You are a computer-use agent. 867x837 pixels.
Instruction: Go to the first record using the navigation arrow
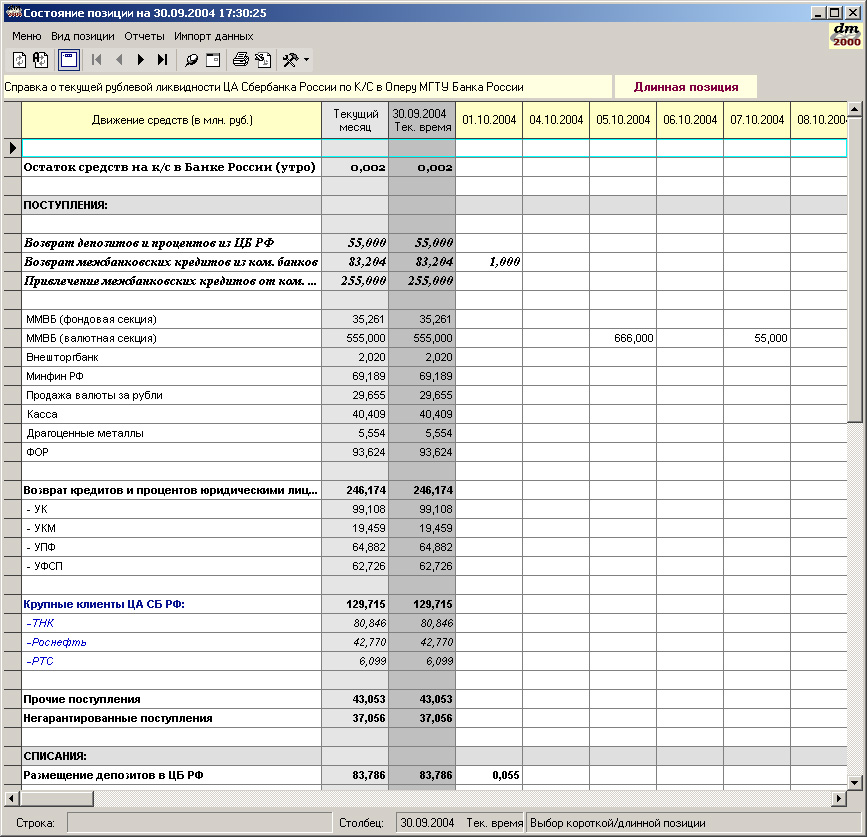(96, 60)
